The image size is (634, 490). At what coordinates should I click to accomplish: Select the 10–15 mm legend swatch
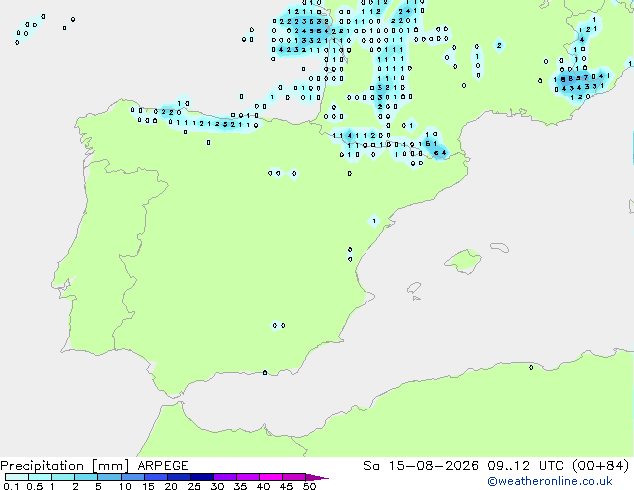133,477
